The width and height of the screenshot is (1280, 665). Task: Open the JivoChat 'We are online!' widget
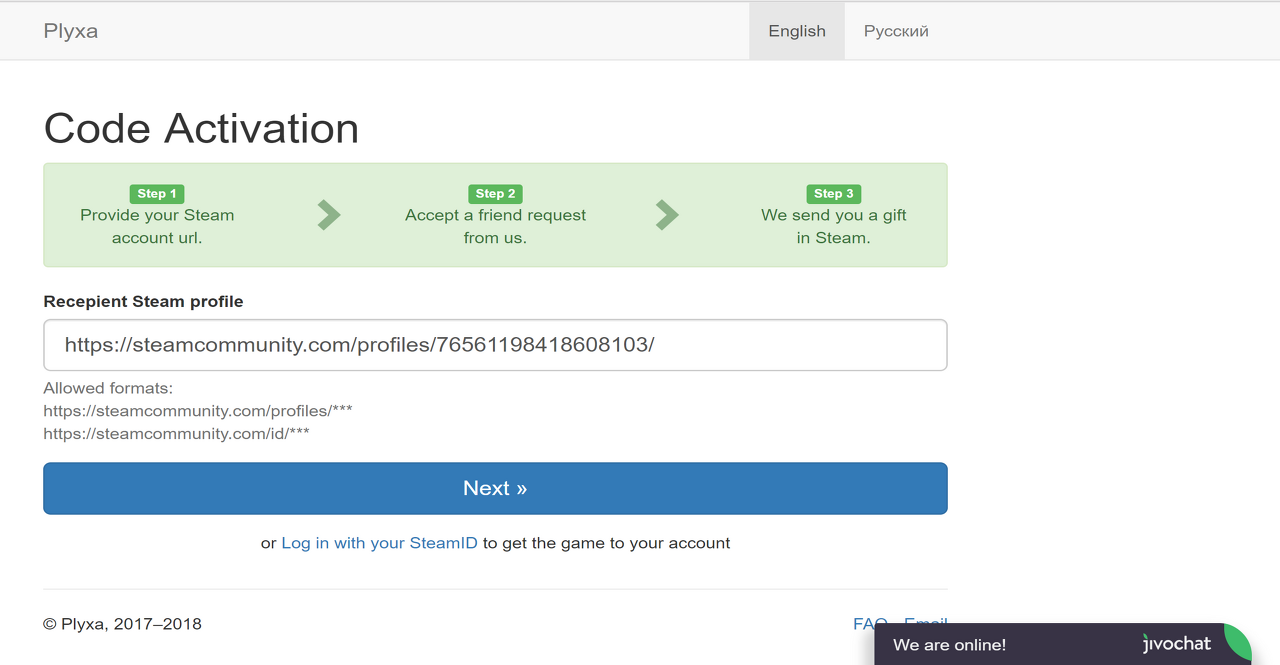(1062, 645)
